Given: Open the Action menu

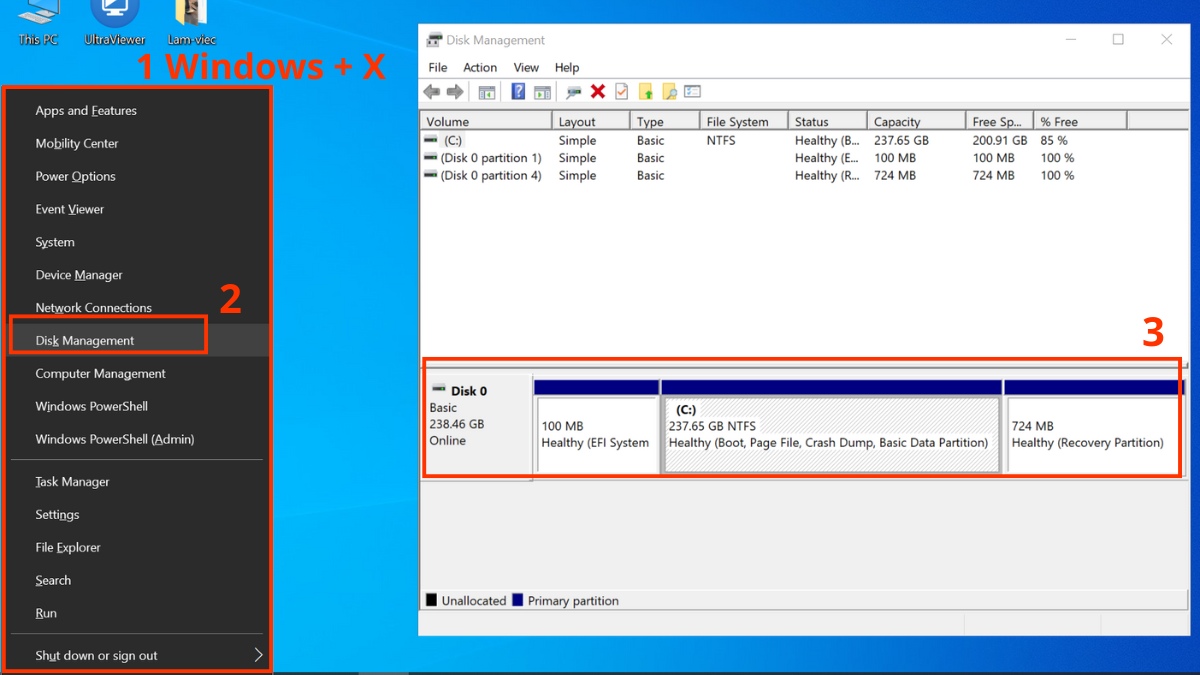Looking at the screenshot, I should click(480, 67).
